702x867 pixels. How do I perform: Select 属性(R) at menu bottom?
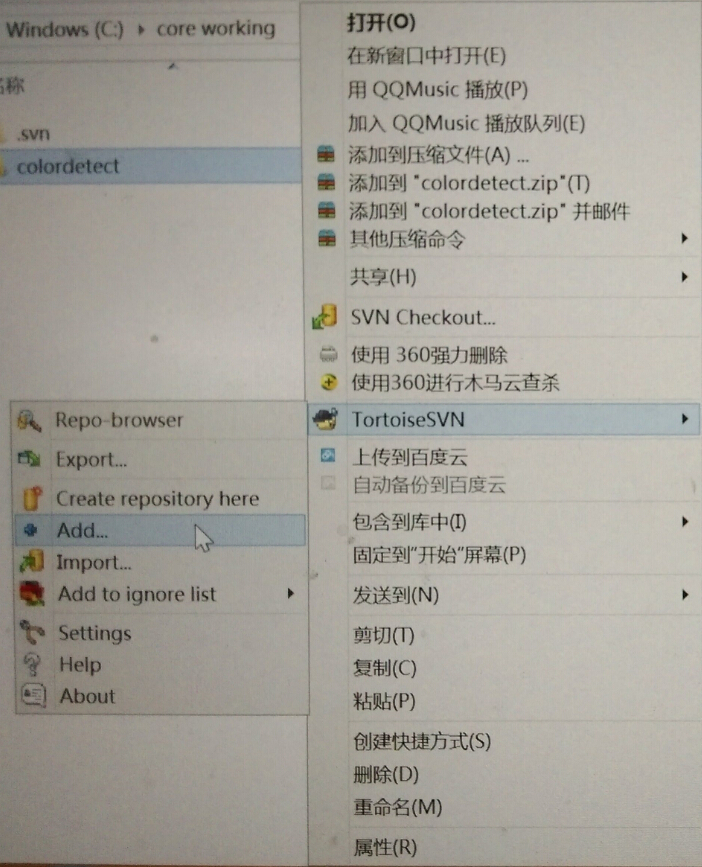pyautogui.click(x=385, y=847)
